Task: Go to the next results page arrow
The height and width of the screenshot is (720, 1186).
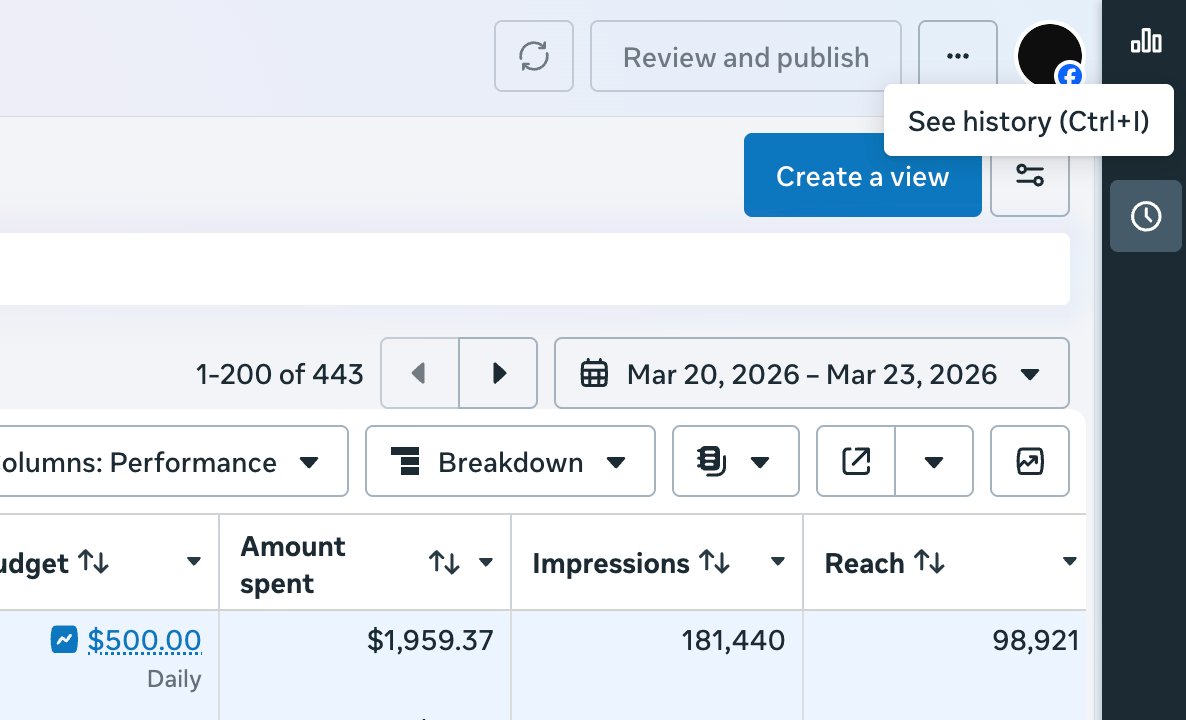Action: point(498,373)
